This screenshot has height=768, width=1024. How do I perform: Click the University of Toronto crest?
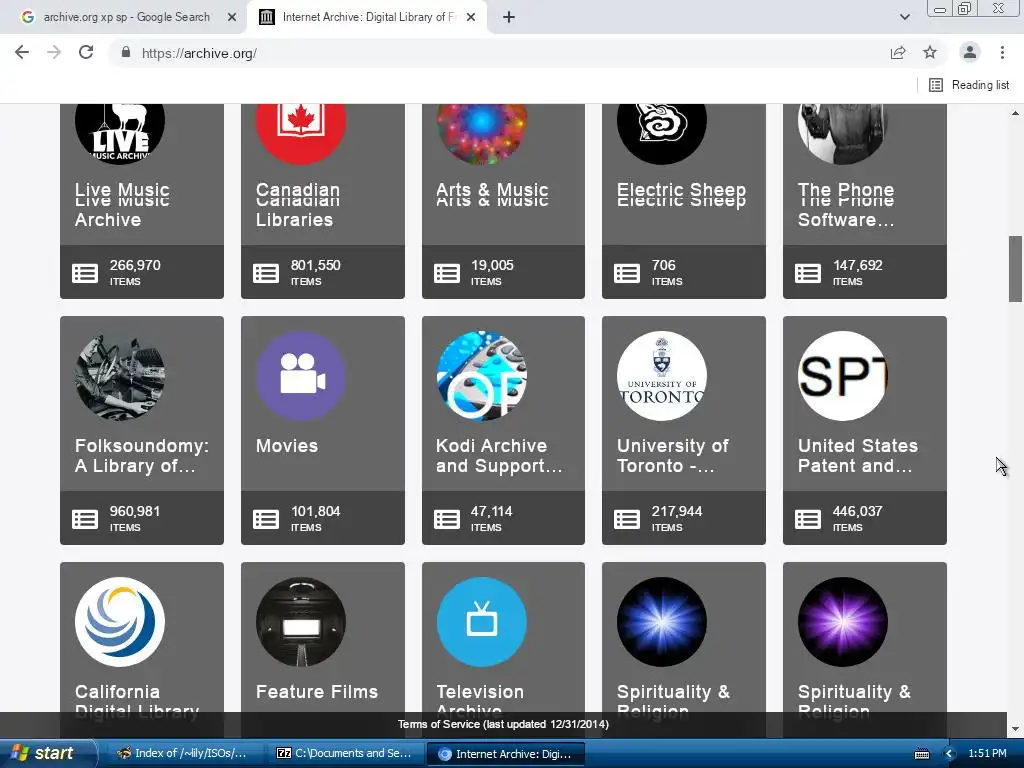point(662,376)
